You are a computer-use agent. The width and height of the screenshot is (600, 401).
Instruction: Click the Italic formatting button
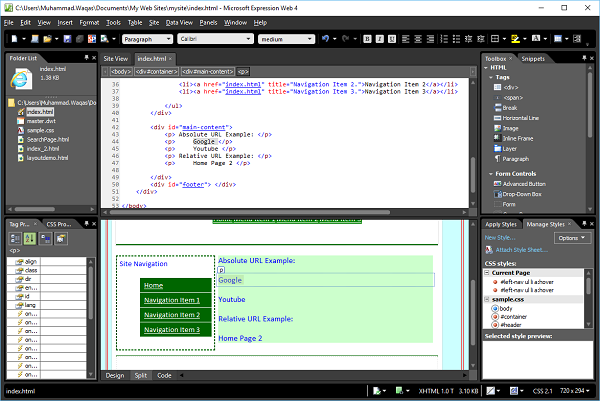point(380,39)
